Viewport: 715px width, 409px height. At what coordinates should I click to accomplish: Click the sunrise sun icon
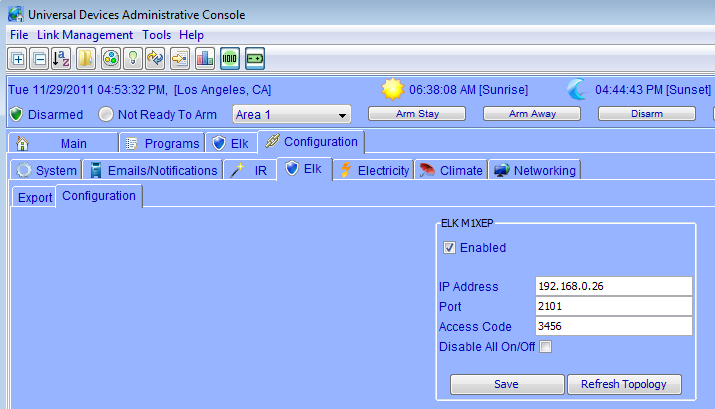click(393, 89)
